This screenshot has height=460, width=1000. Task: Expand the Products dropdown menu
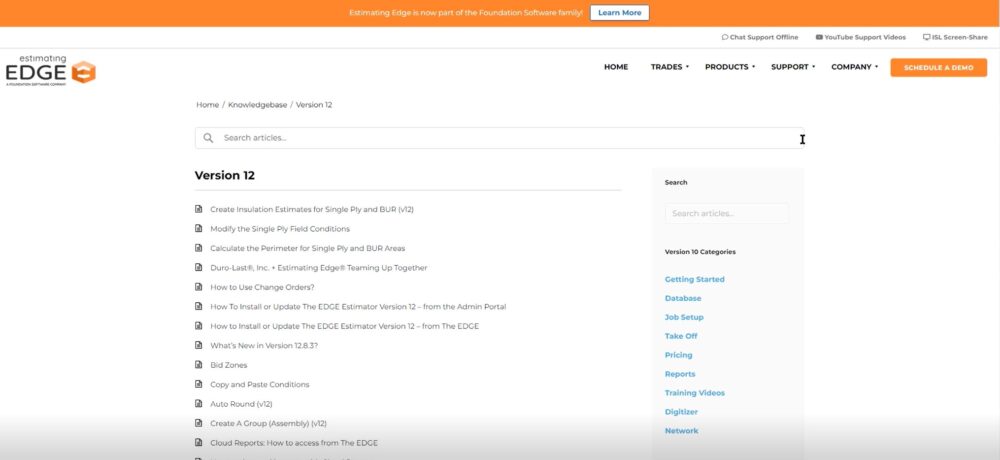pos(730,67)
